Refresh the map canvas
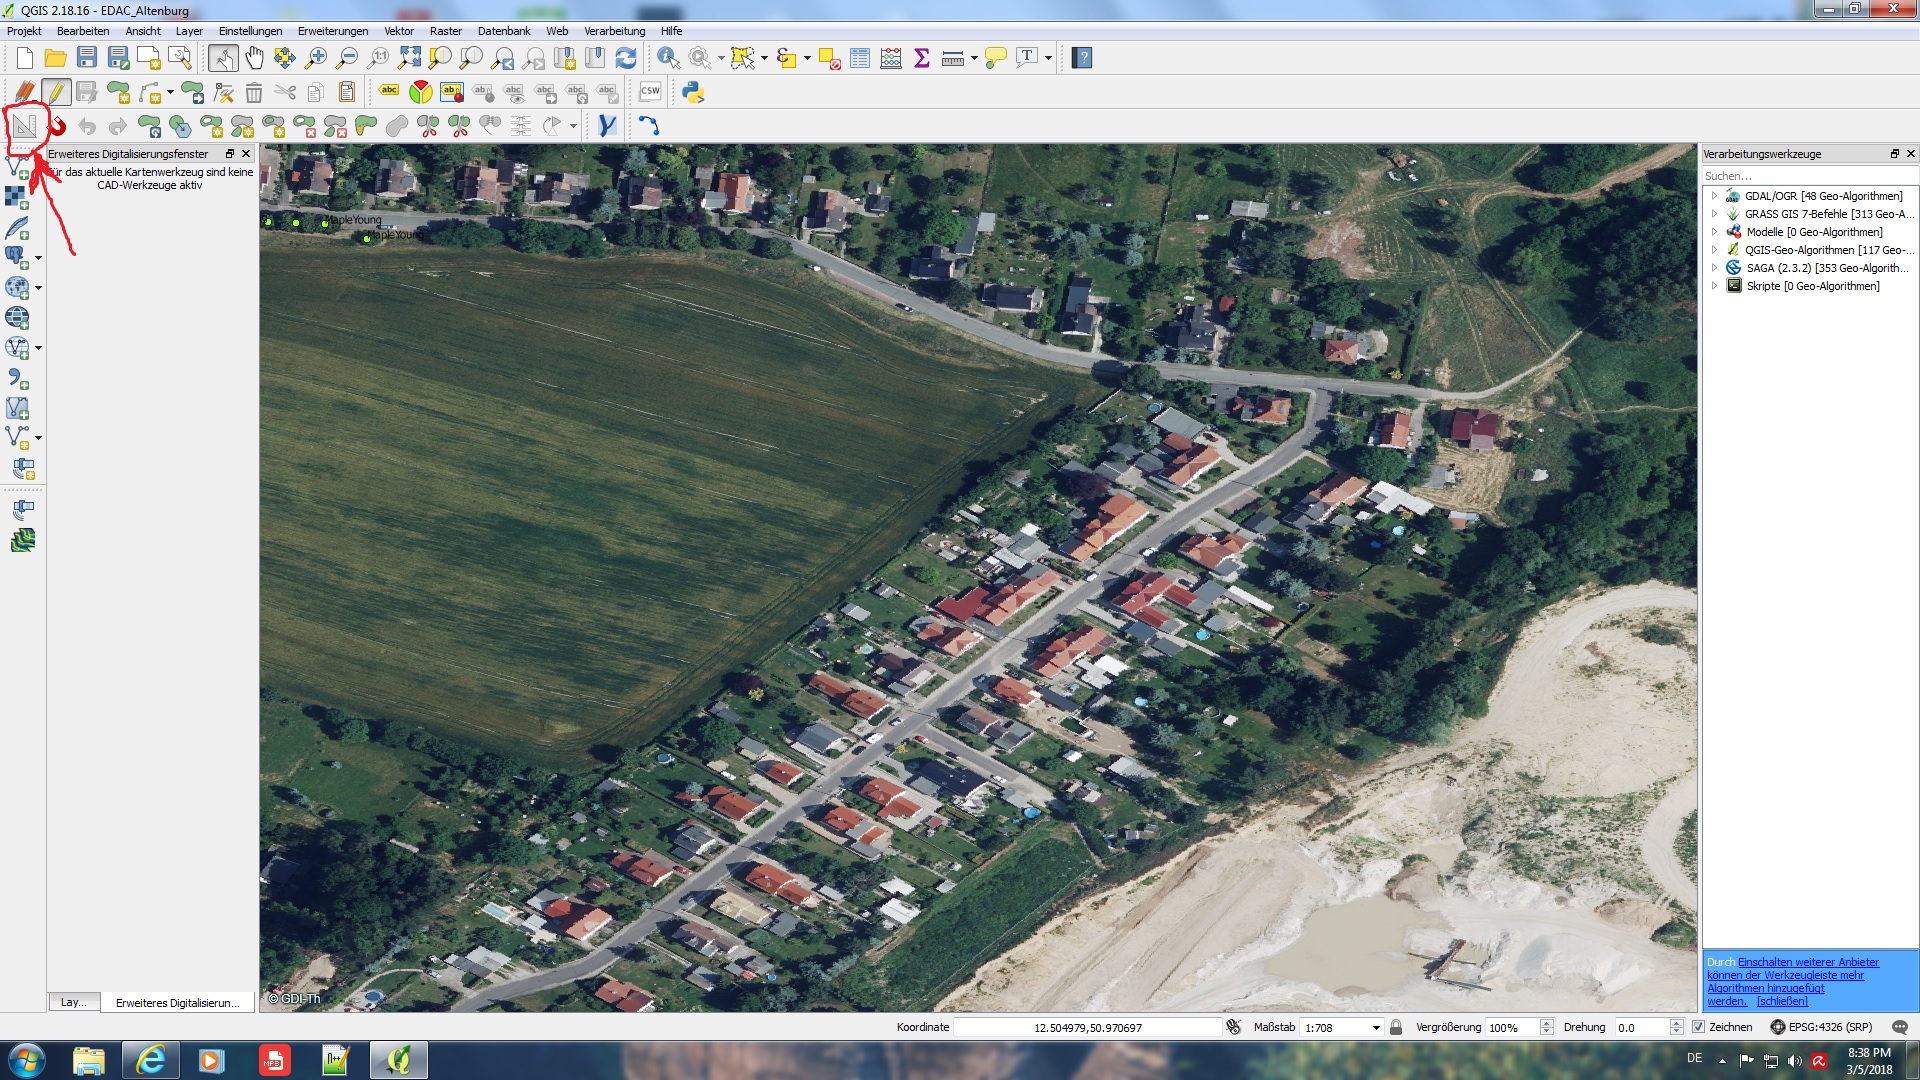 pyautogui.click(x=626, y=58)
